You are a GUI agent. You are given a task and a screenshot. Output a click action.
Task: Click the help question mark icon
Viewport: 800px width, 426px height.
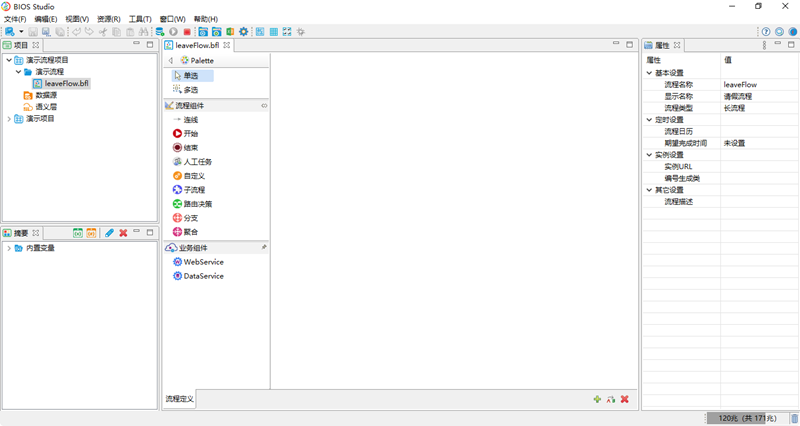pyautogui.click(x=766, y=32)
